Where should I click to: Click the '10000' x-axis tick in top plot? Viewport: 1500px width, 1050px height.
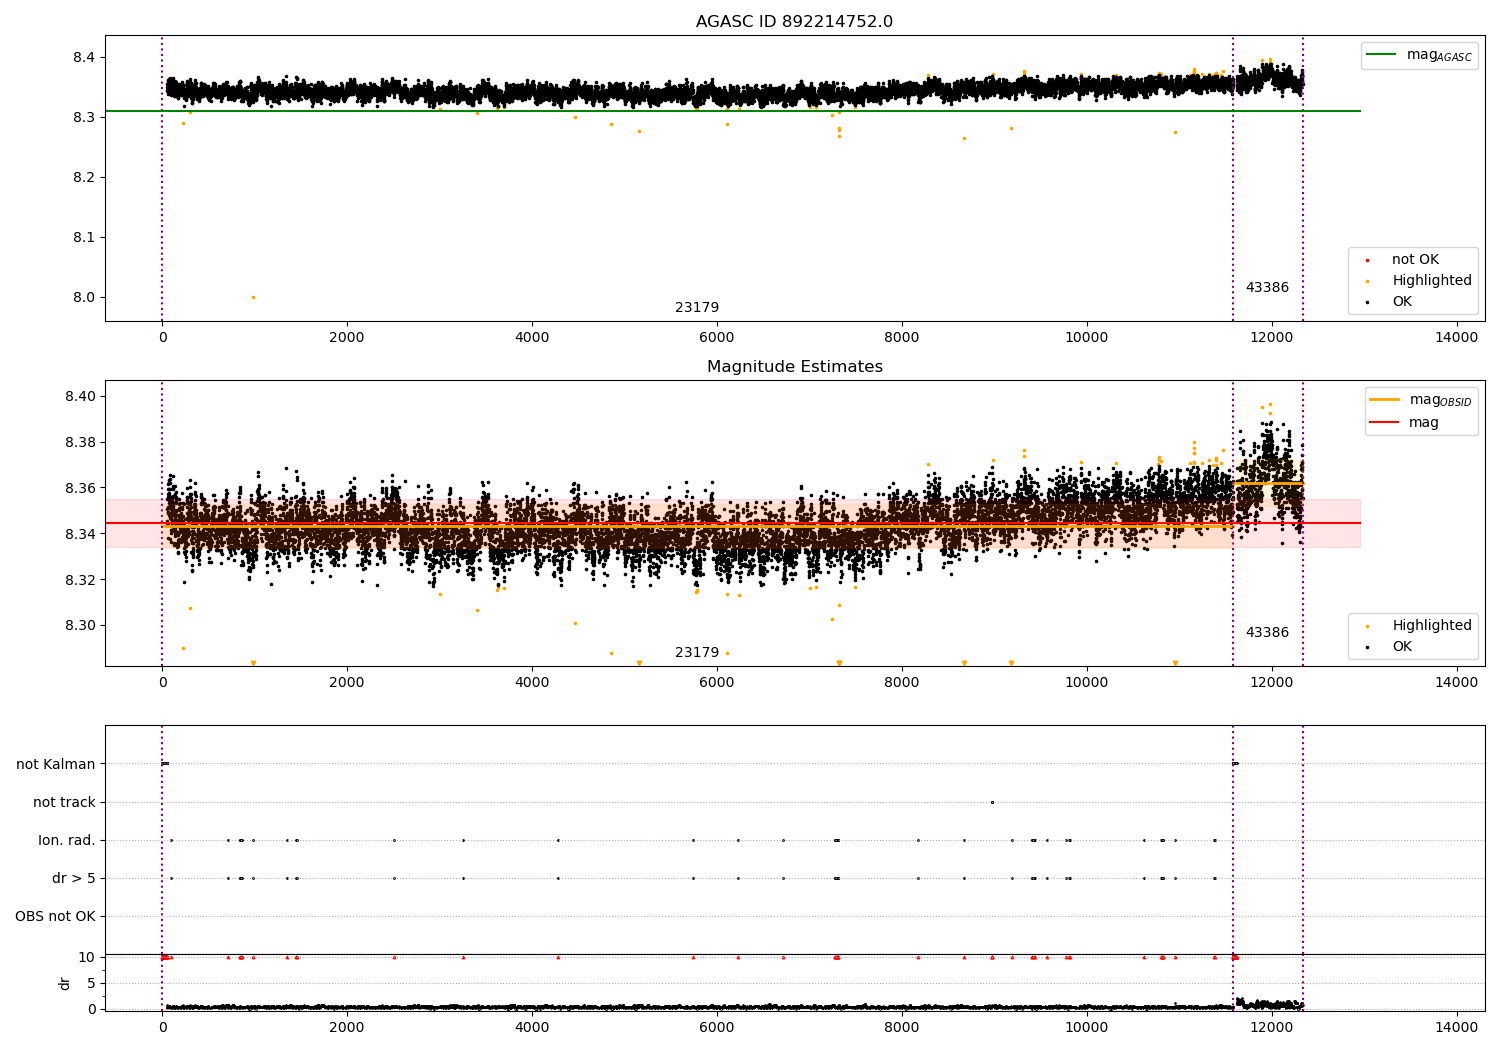click(1086, 337)
